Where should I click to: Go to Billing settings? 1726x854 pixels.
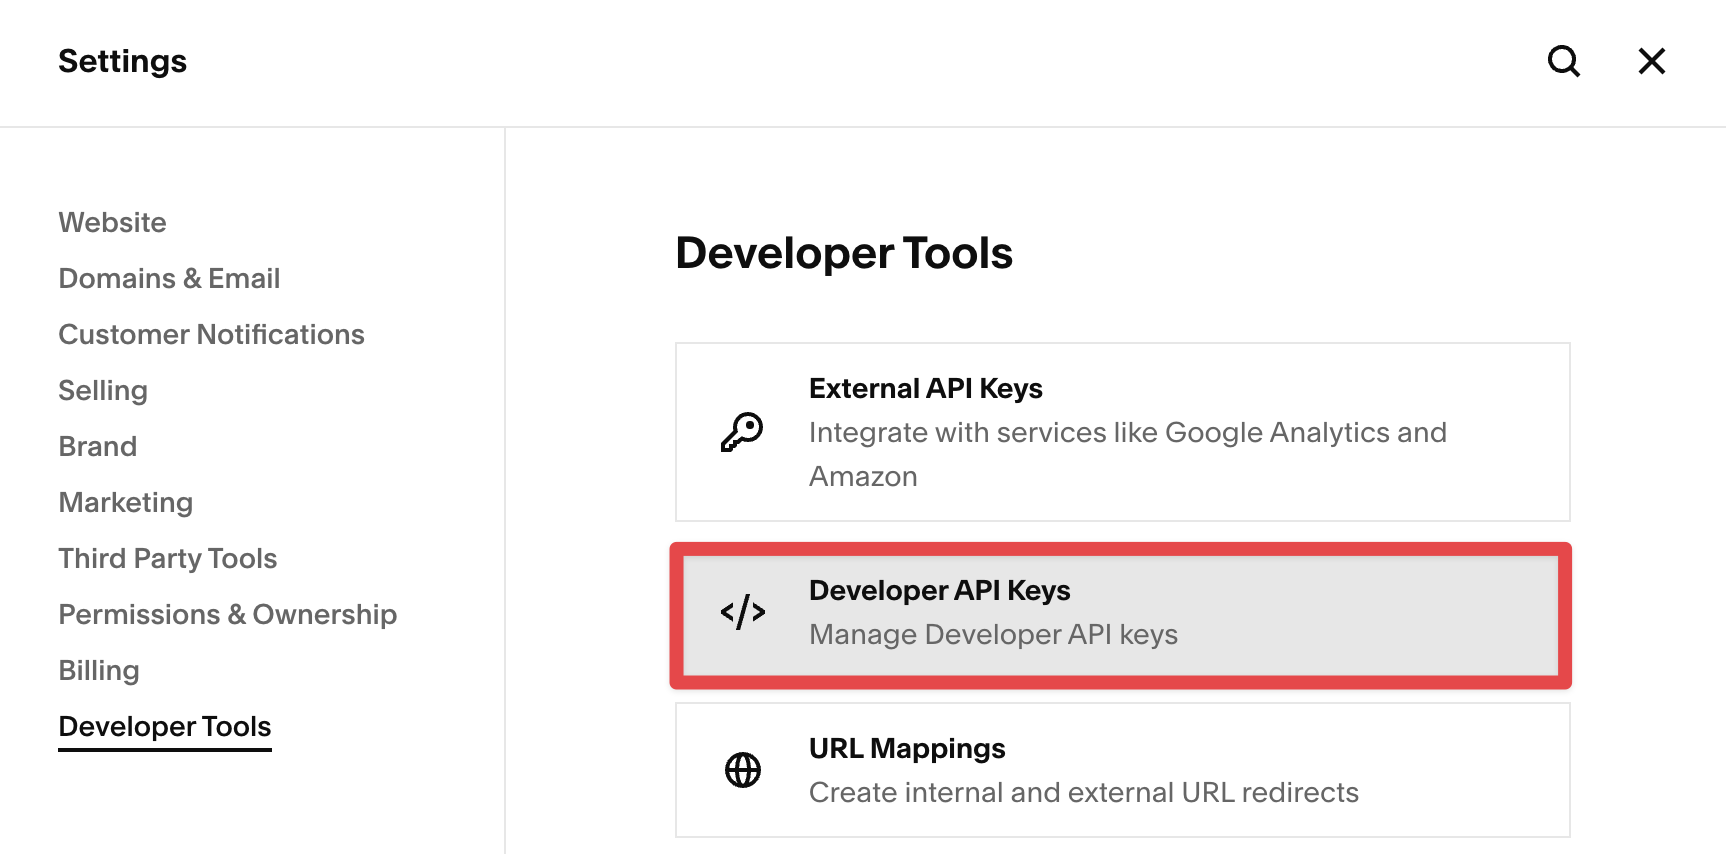point(98,670)
